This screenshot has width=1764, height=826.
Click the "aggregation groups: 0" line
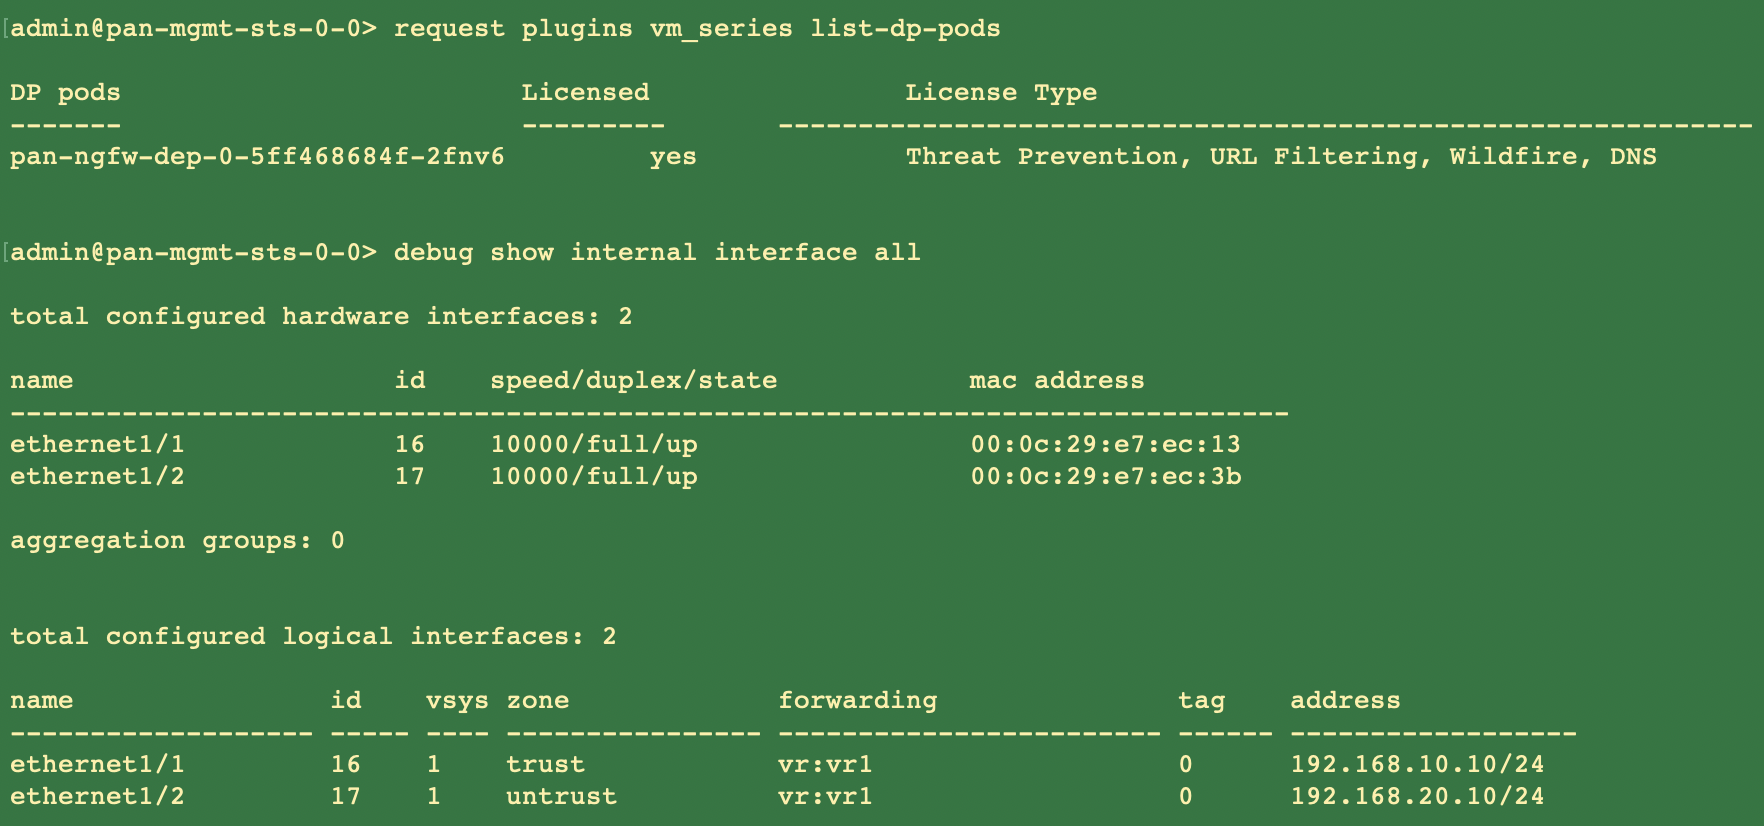coord(177,541)
